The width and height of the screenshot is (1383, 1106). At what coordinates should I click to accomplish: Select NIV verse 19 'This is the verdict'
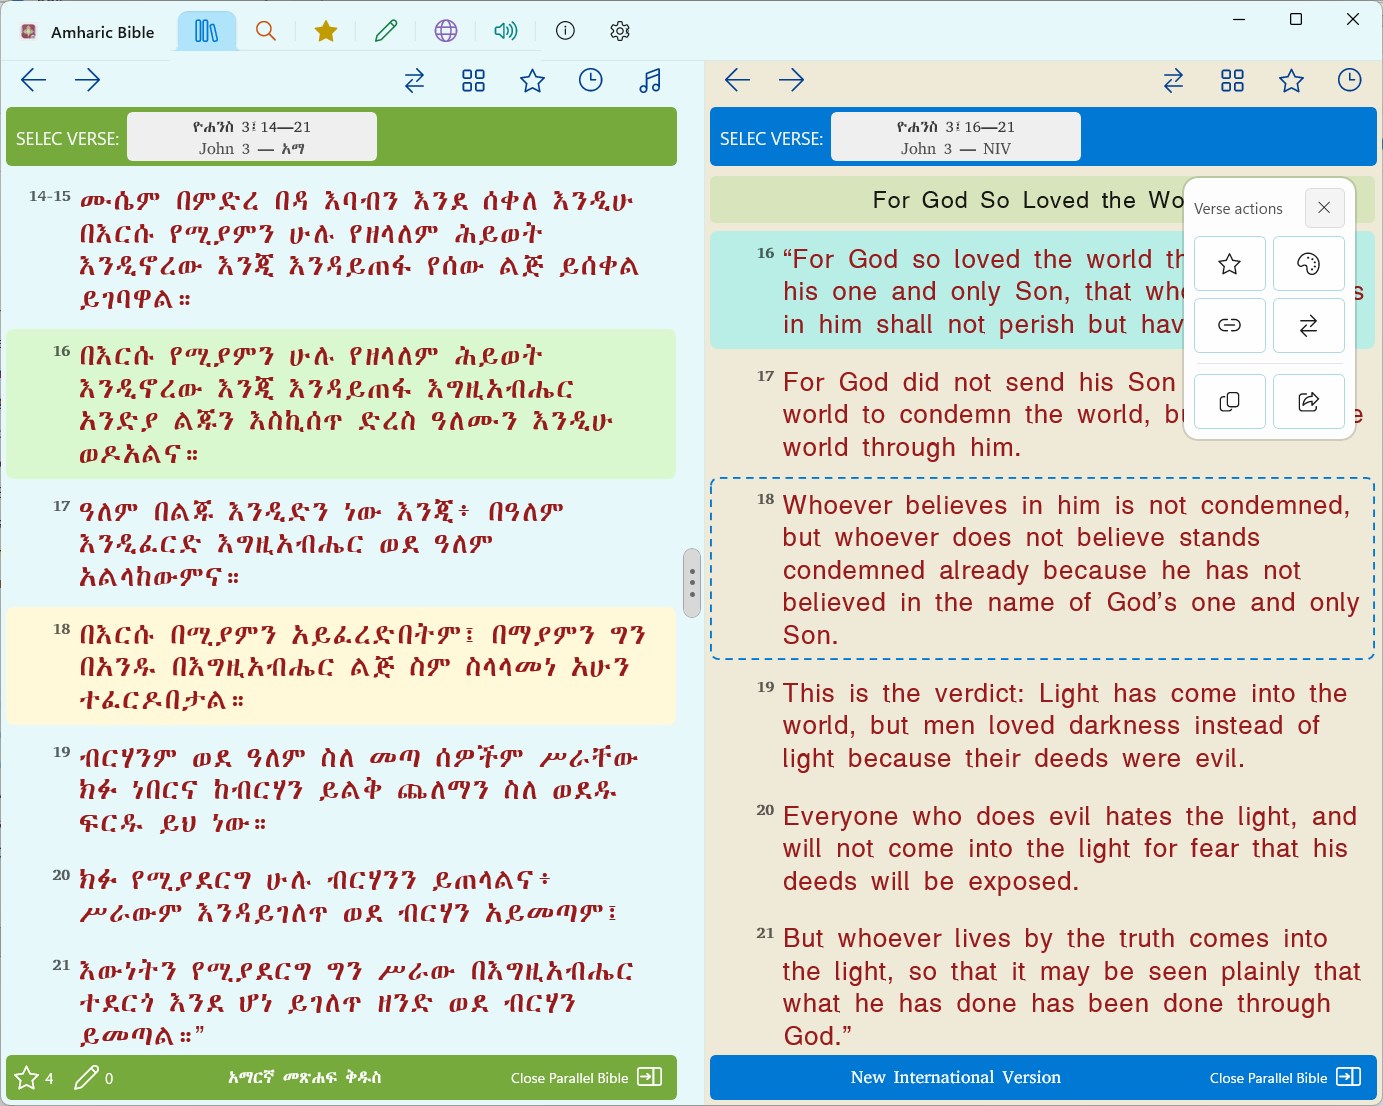(x=1043, y=726)
